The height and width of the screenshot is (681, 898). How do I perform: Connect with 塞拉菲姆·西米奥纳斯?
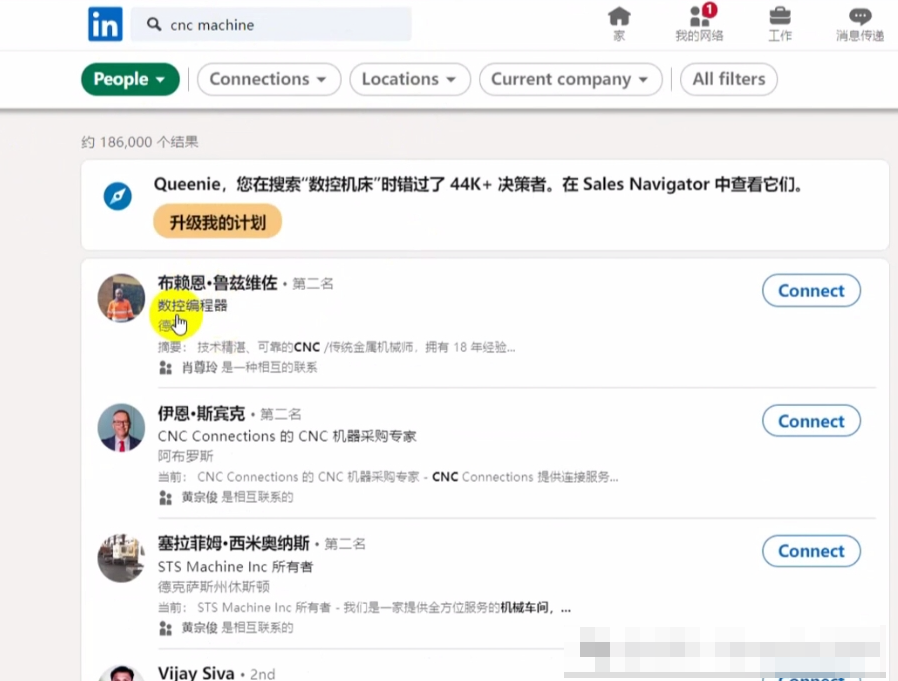(811, 551)
